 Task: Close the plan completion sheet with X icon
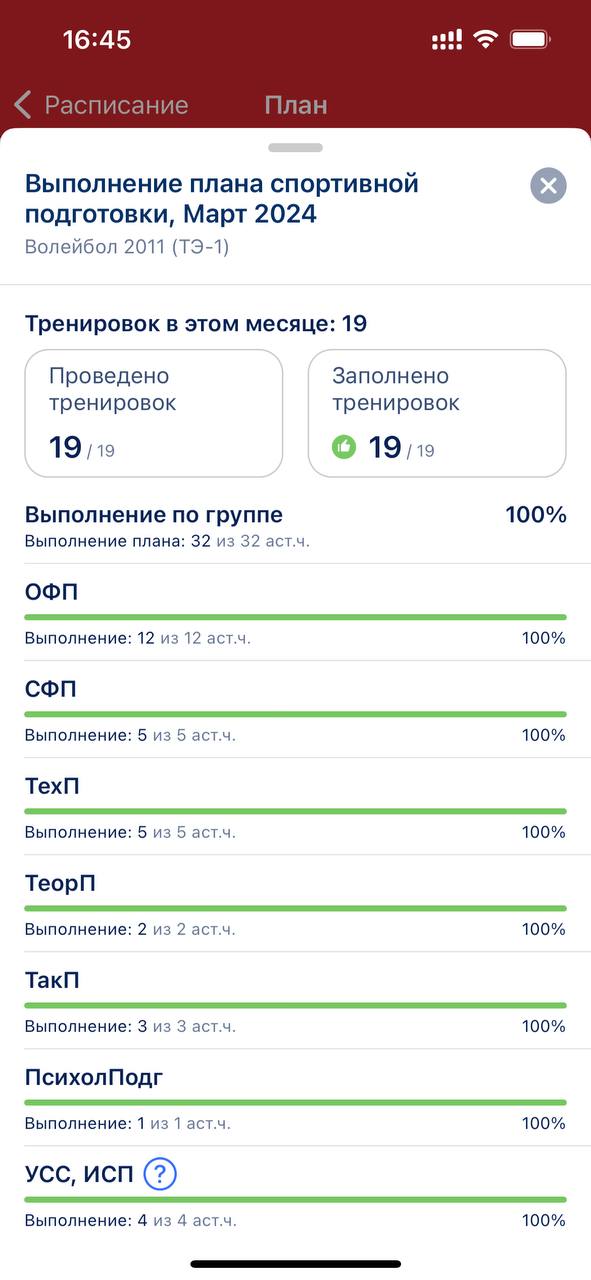(548, 186)
